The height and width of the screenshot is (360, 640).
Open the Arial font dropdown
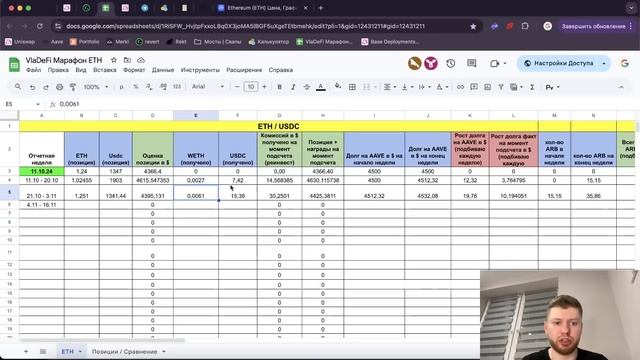208,87
